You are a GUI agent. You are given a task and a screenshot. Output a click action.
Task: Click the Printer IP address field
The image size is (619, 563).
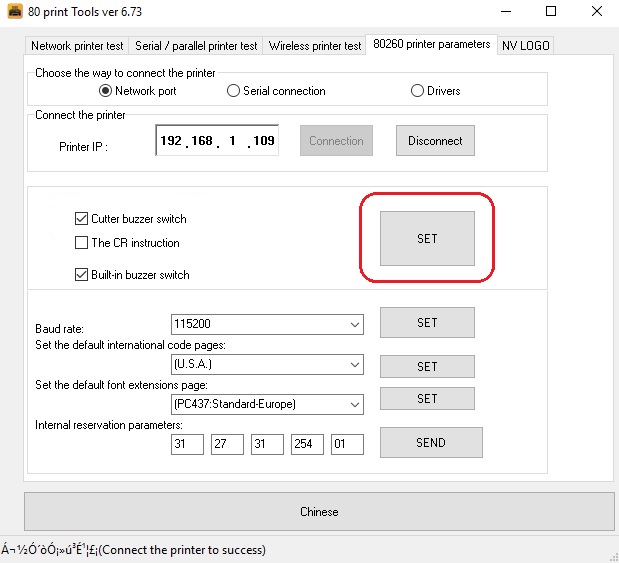[217, 141]
